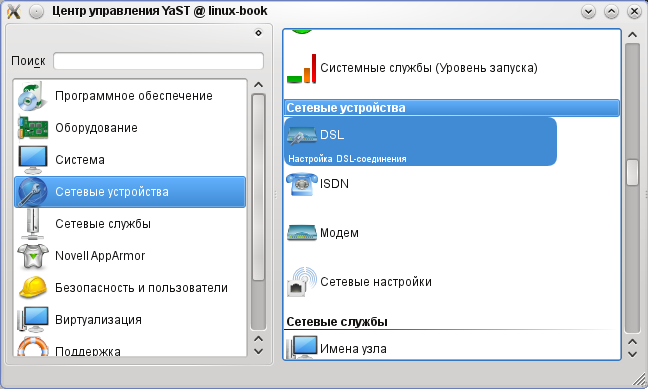Click the category list scrollbar thumb
The image size is (648, 389).
[258, 187]
